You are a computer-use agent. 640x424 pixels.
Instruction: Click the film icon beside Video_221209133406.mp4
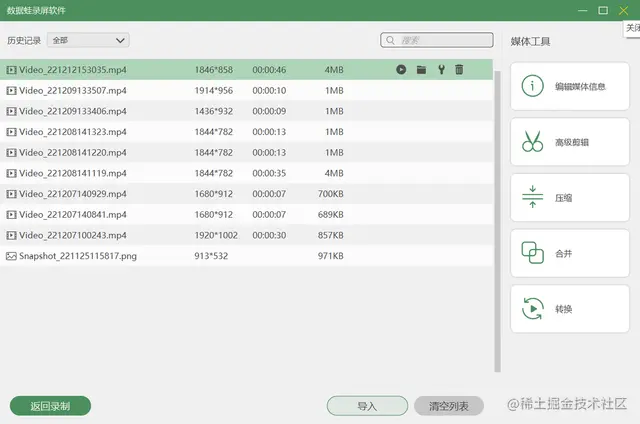coord(11,111)
